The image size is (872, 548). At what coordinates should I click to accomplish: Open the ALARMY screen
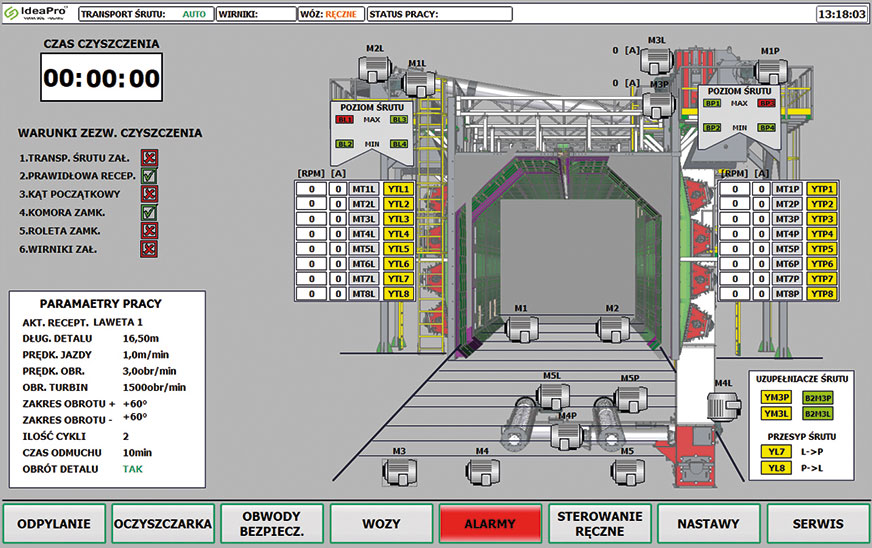pyautogui.click(x=490, y=523)
